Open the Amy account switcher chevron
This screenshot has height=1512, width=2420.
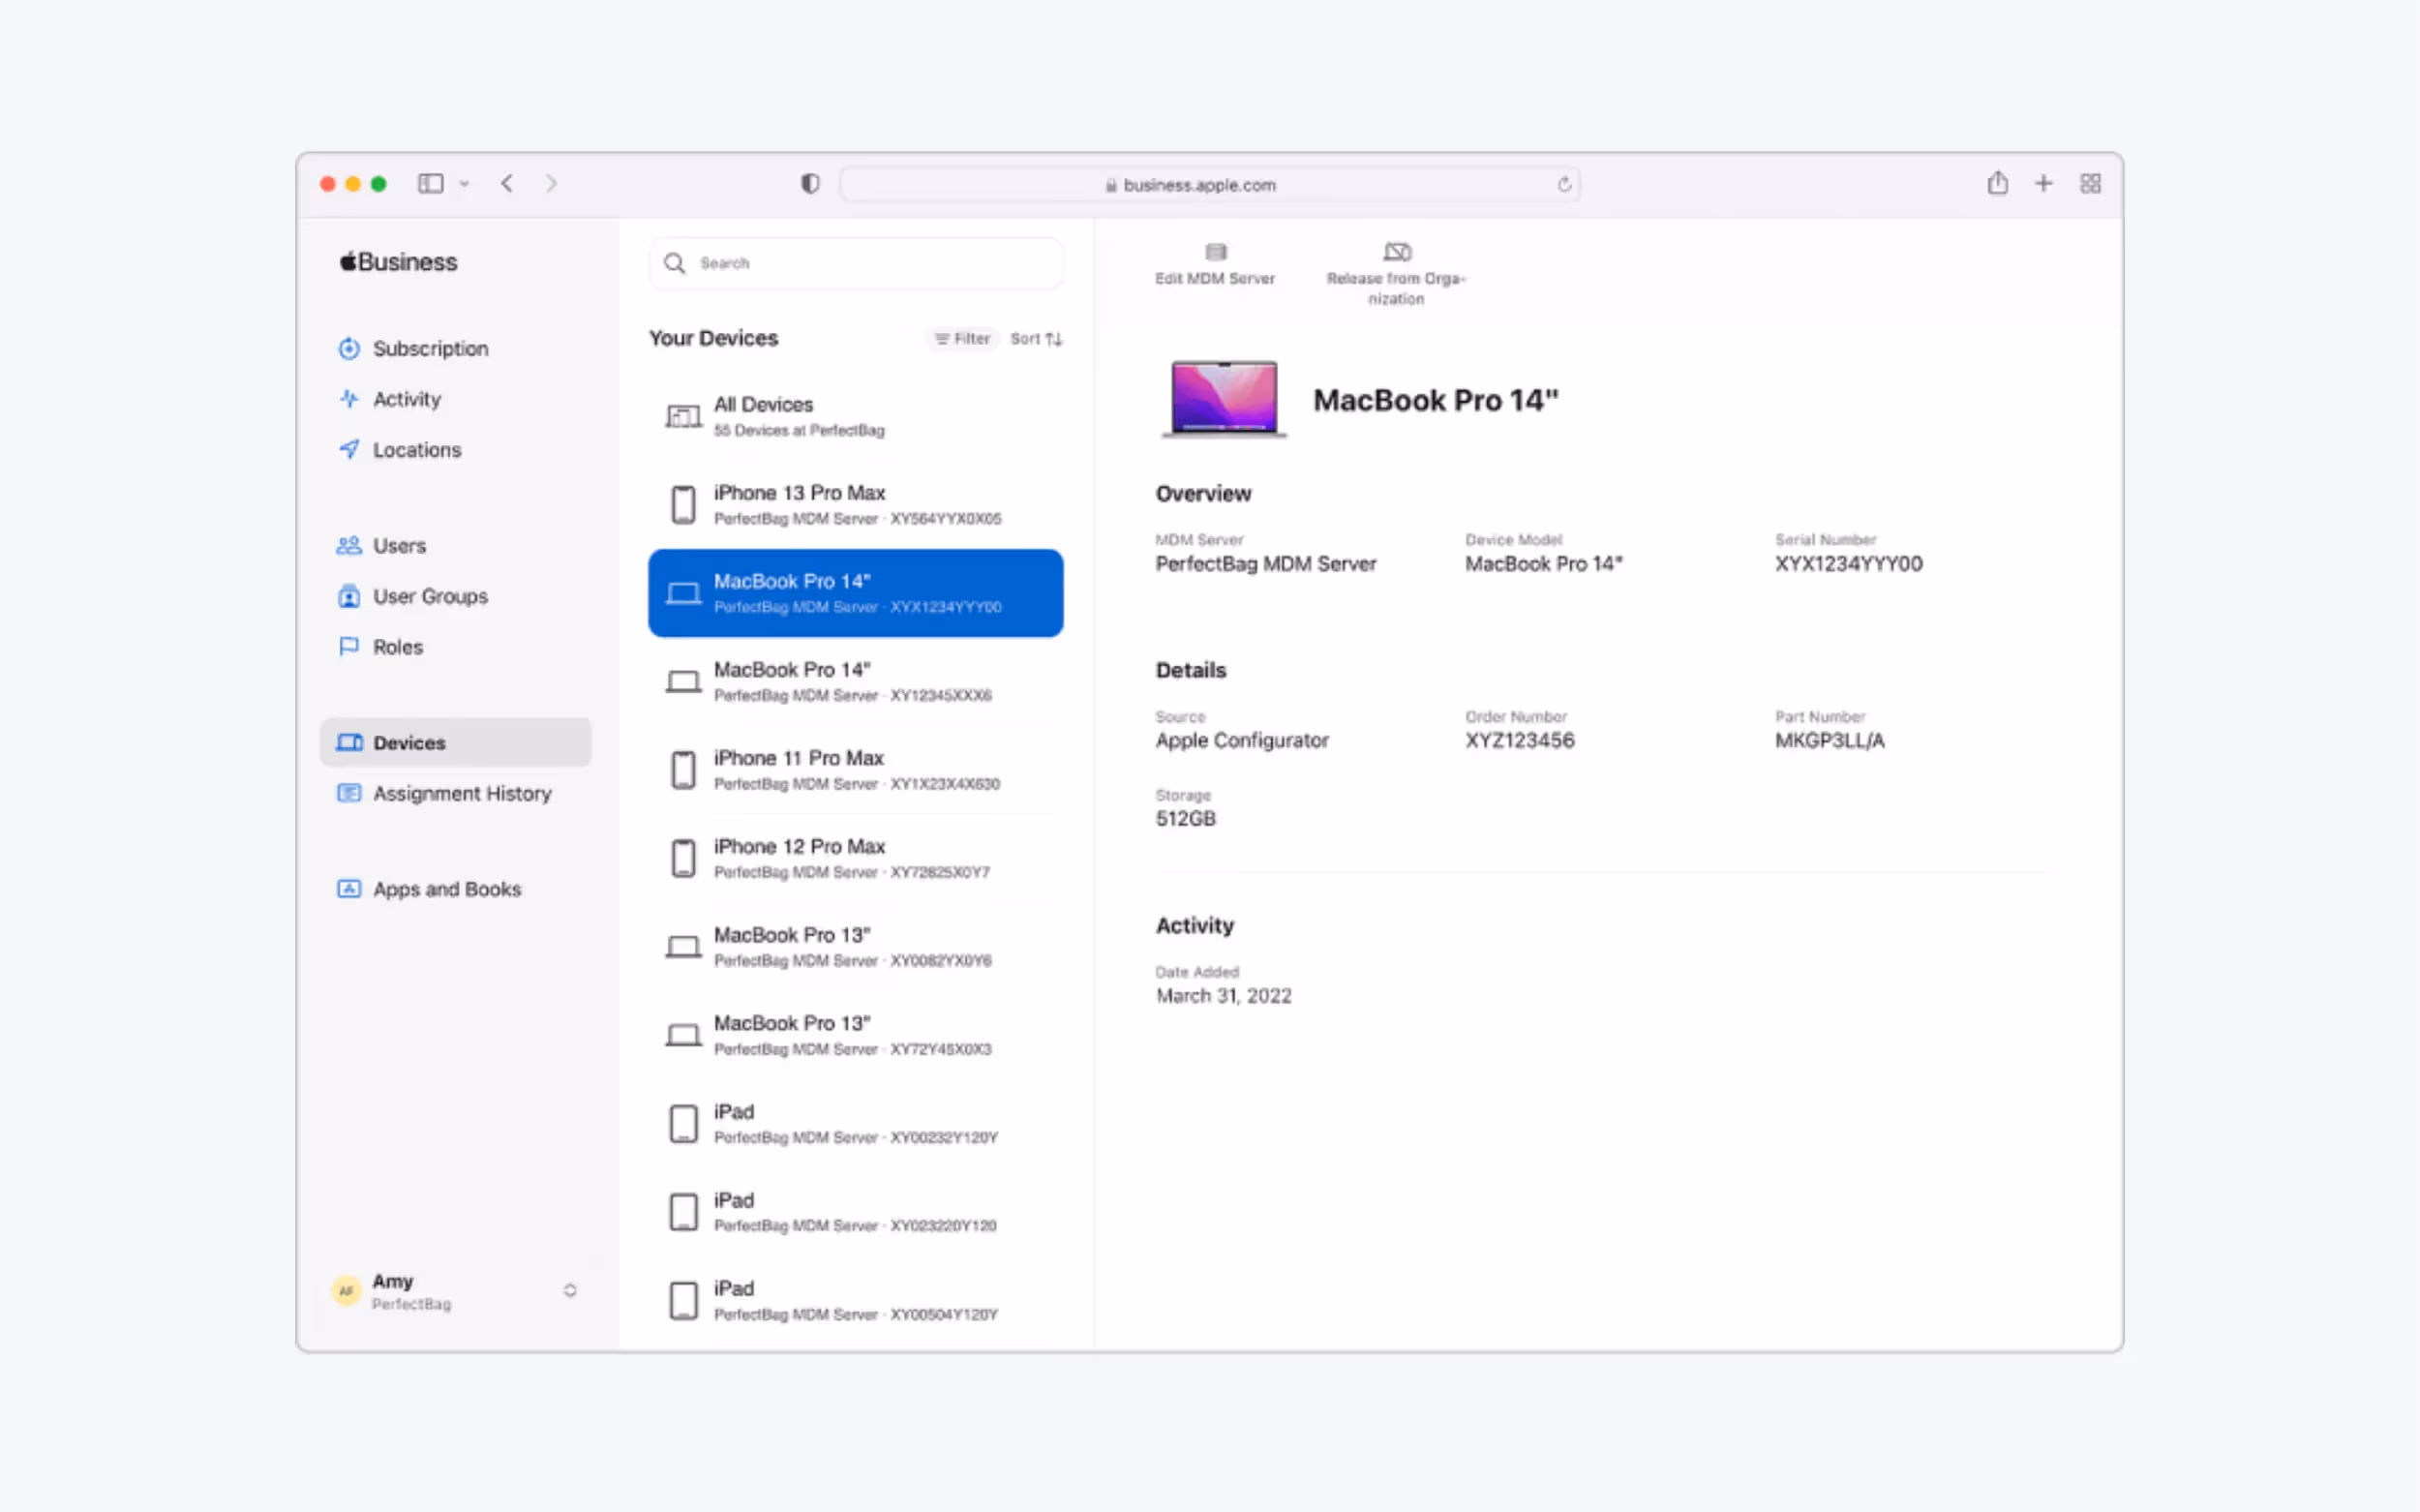coord(570,1291)
